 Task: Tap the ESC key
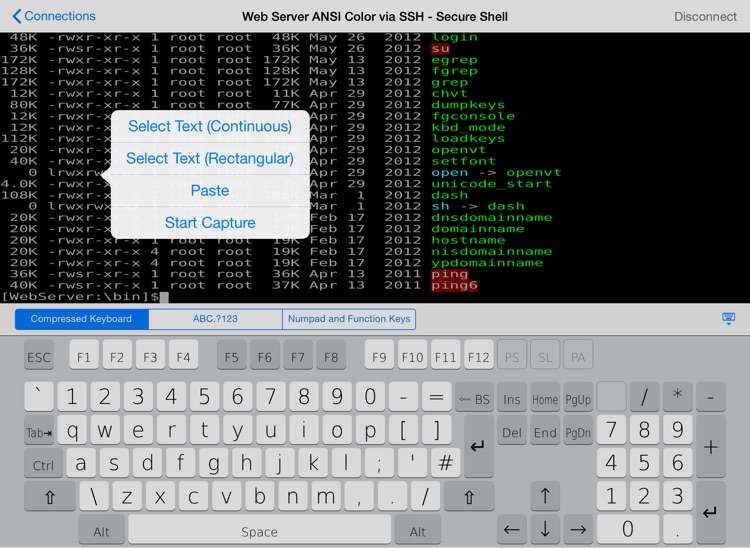click(39, 355)
